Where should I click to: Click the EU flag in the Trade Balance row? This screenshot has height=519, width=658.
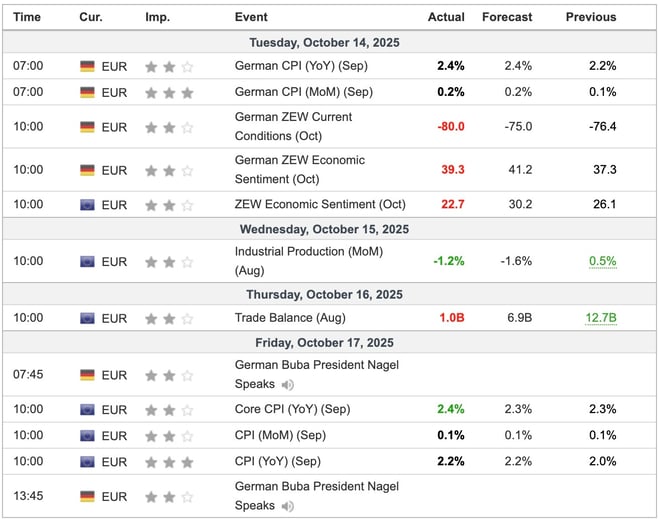(89, 318)
